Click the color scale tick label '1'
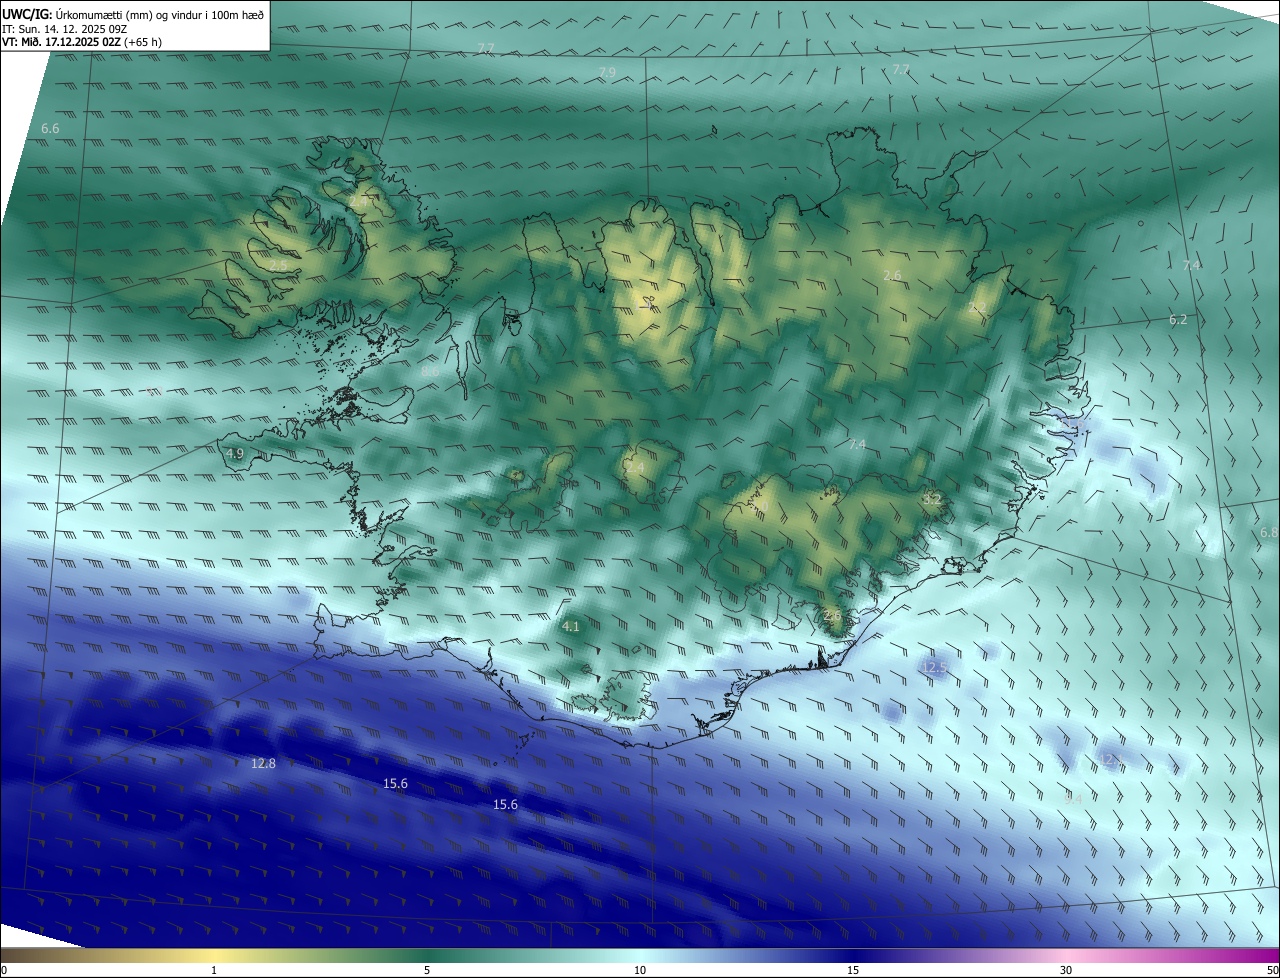 tap(214, 970)
